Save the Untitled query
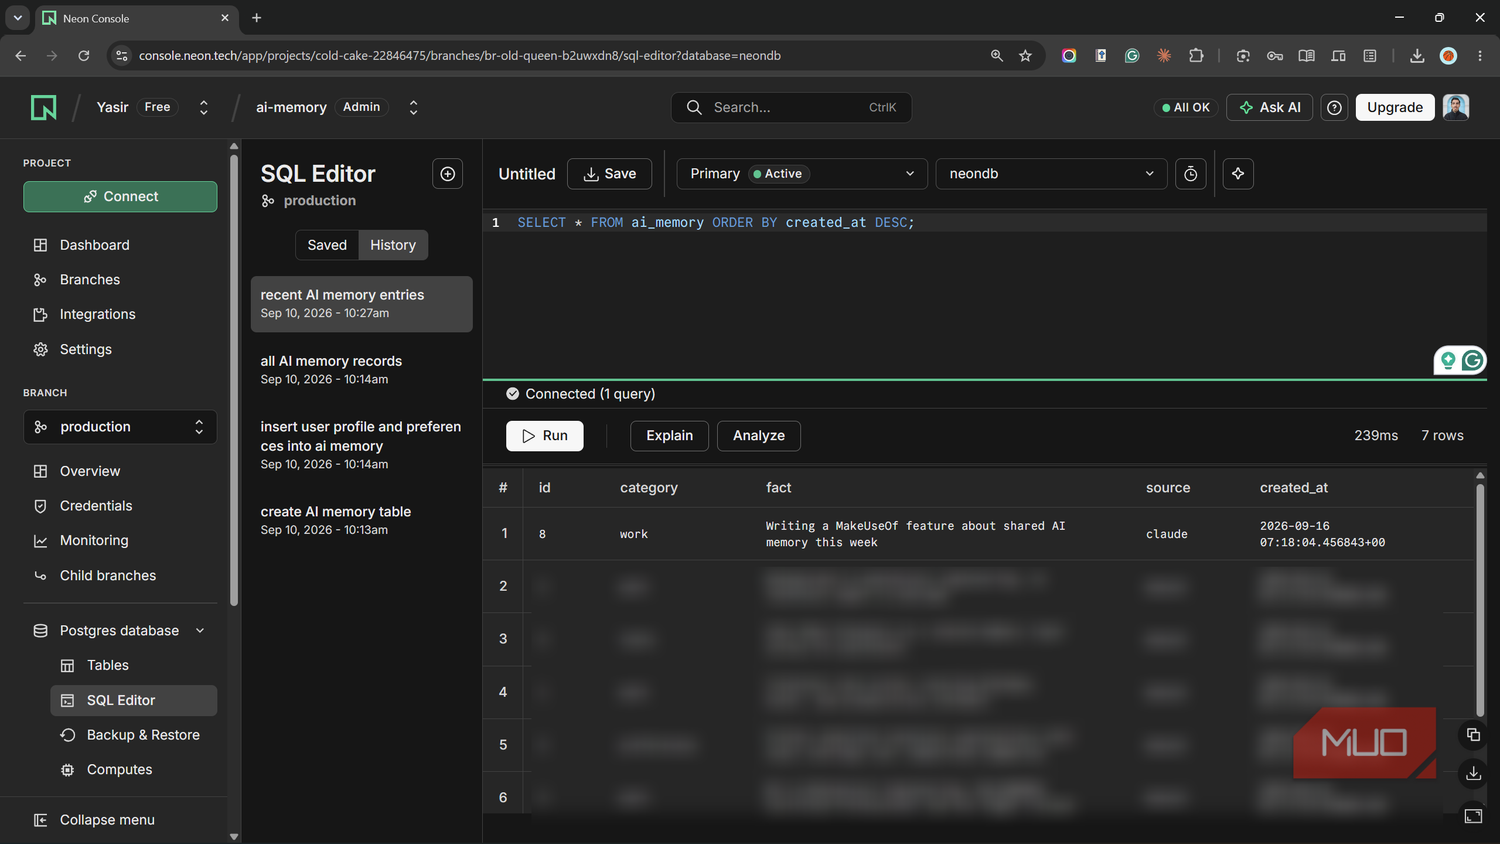The height and width of the screenshot is (844, 1500). [x=609, y=174]
